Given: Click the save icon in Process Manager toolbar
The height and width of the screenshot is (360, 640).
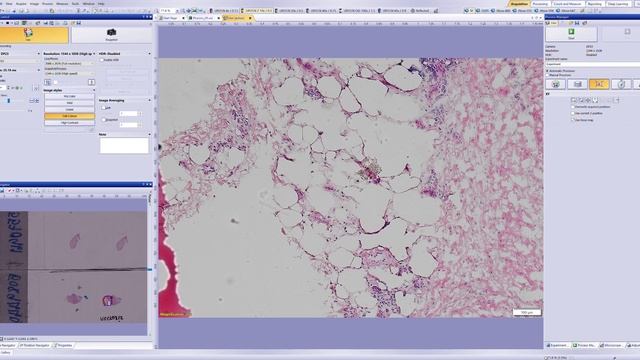Looking at the screenshot, I should [x=577, y=23].
